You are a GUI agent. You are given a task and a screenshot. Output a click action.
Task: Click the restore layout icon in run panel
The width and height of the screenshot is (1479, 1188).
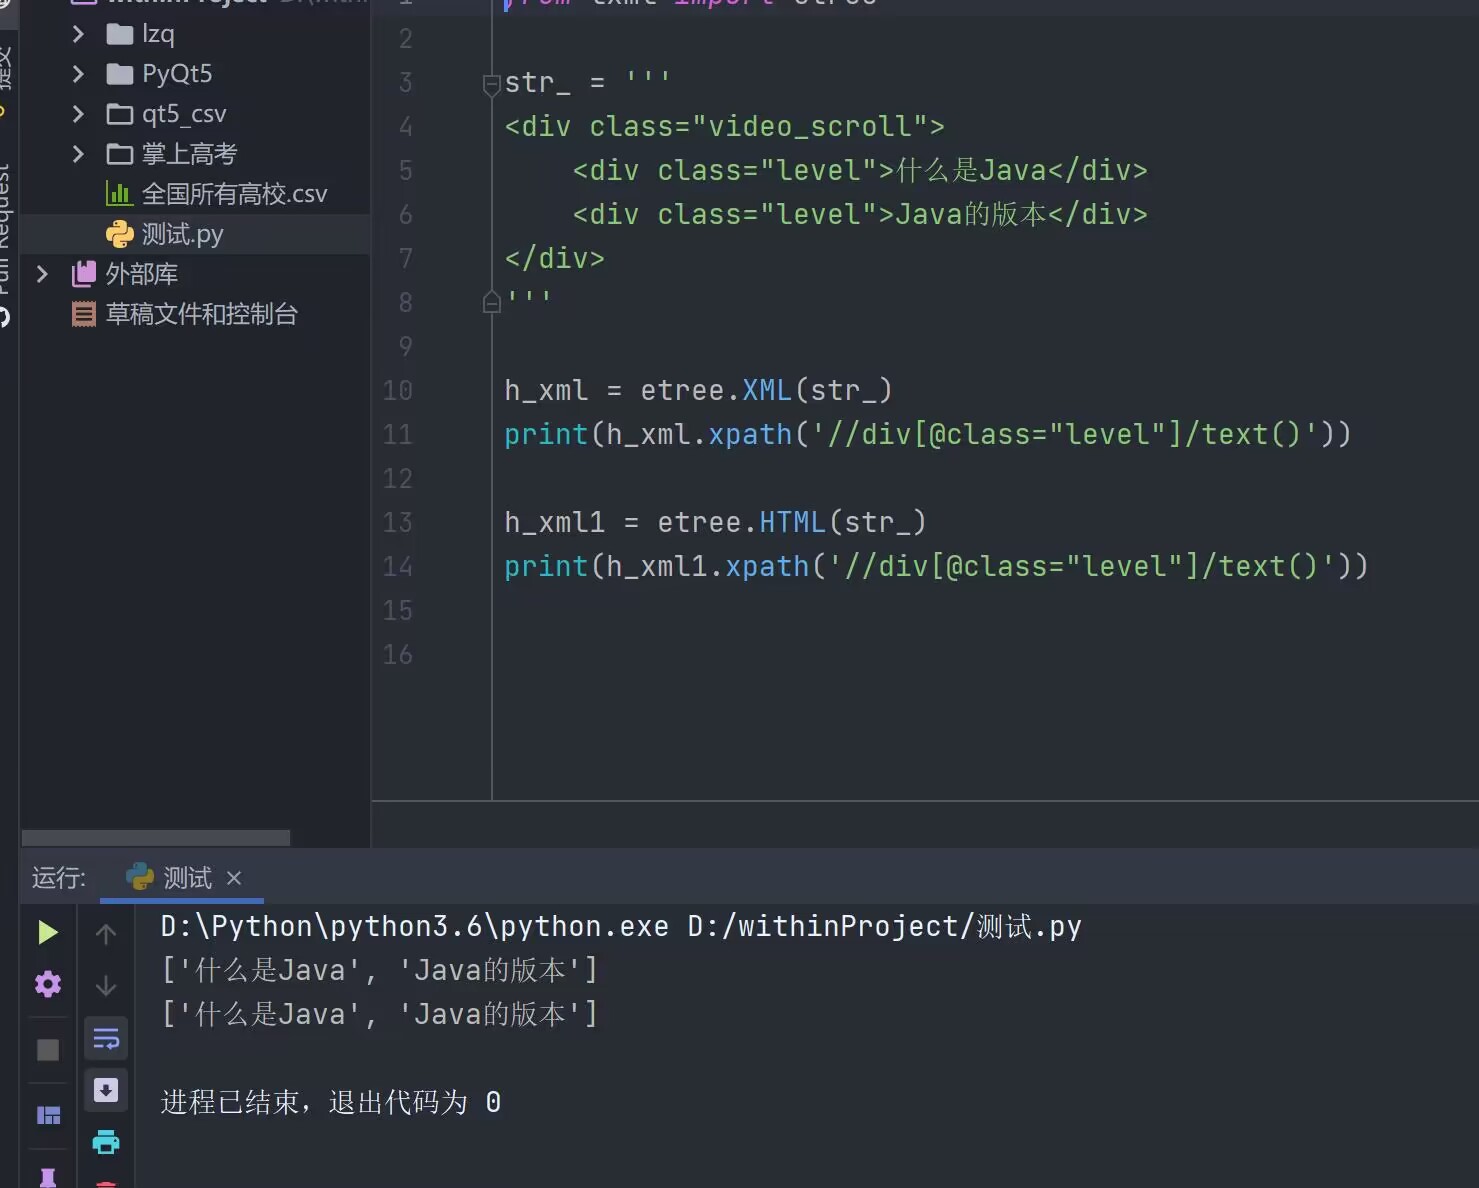click(x=48, y=1115)
